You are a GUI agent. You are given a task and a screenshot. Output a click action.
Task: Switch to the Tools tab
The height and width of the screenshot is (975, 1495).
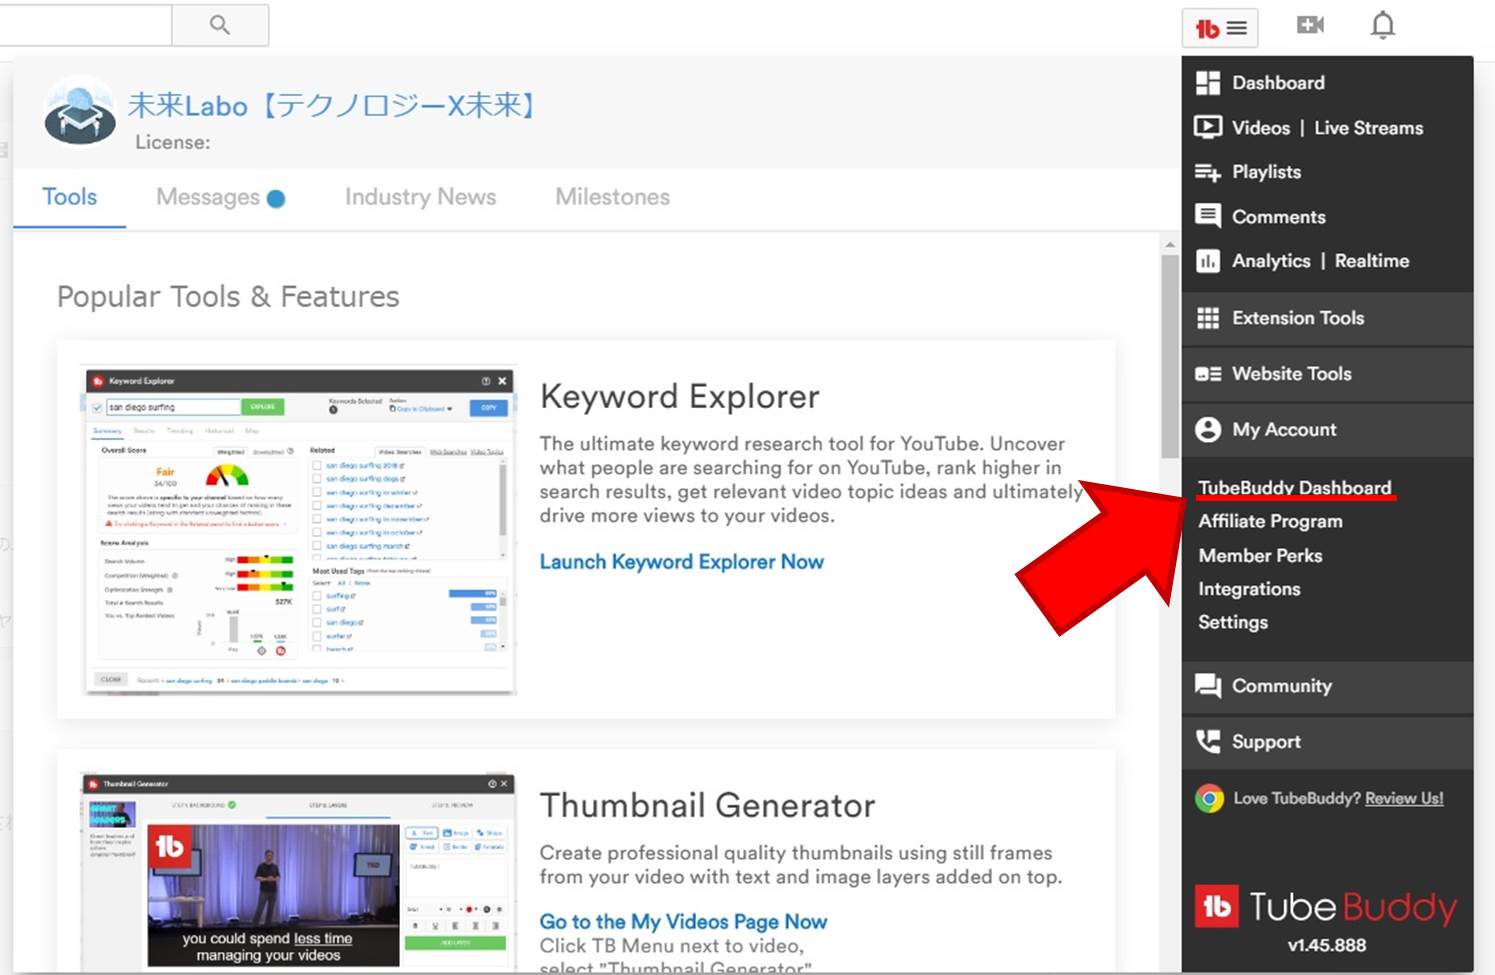tap(69, 197)
